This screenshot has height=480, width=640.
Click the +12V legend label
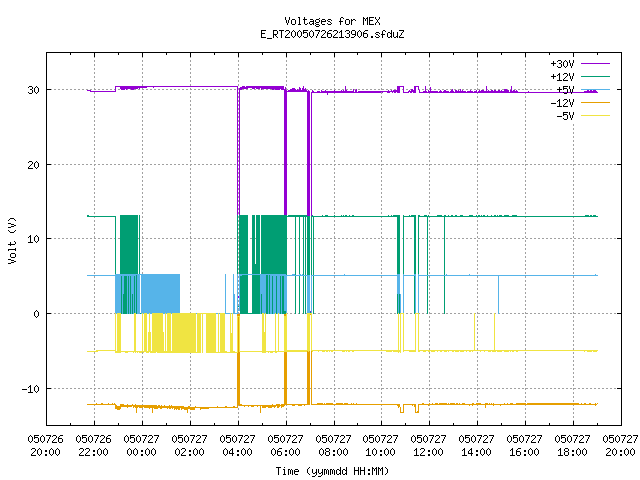[562, 77]
